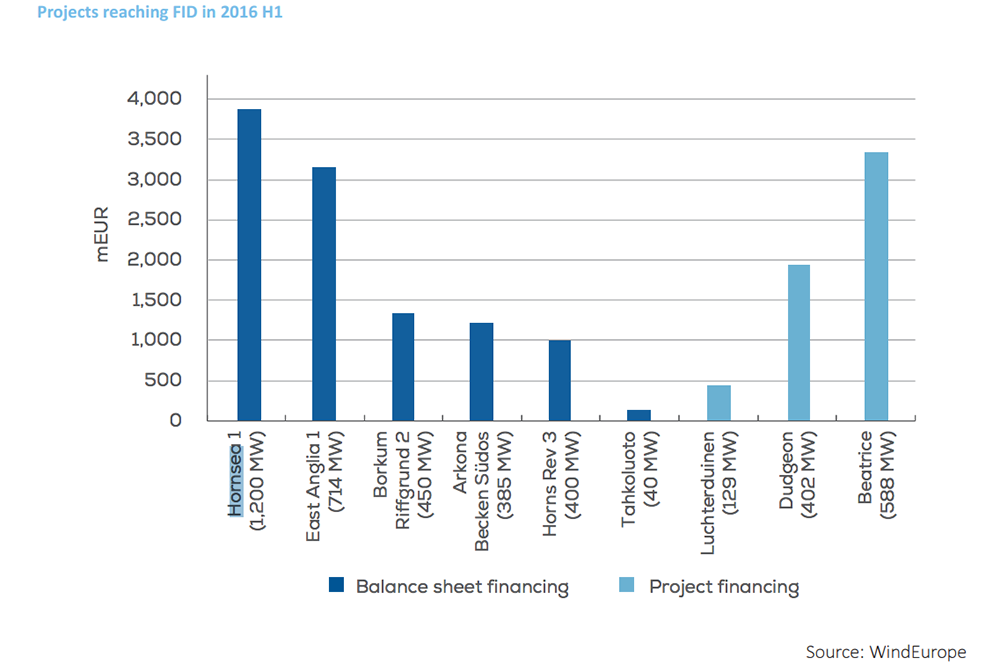
Task: Select the Horns Rev 3 bar
Action: click(x=560, y=381)
